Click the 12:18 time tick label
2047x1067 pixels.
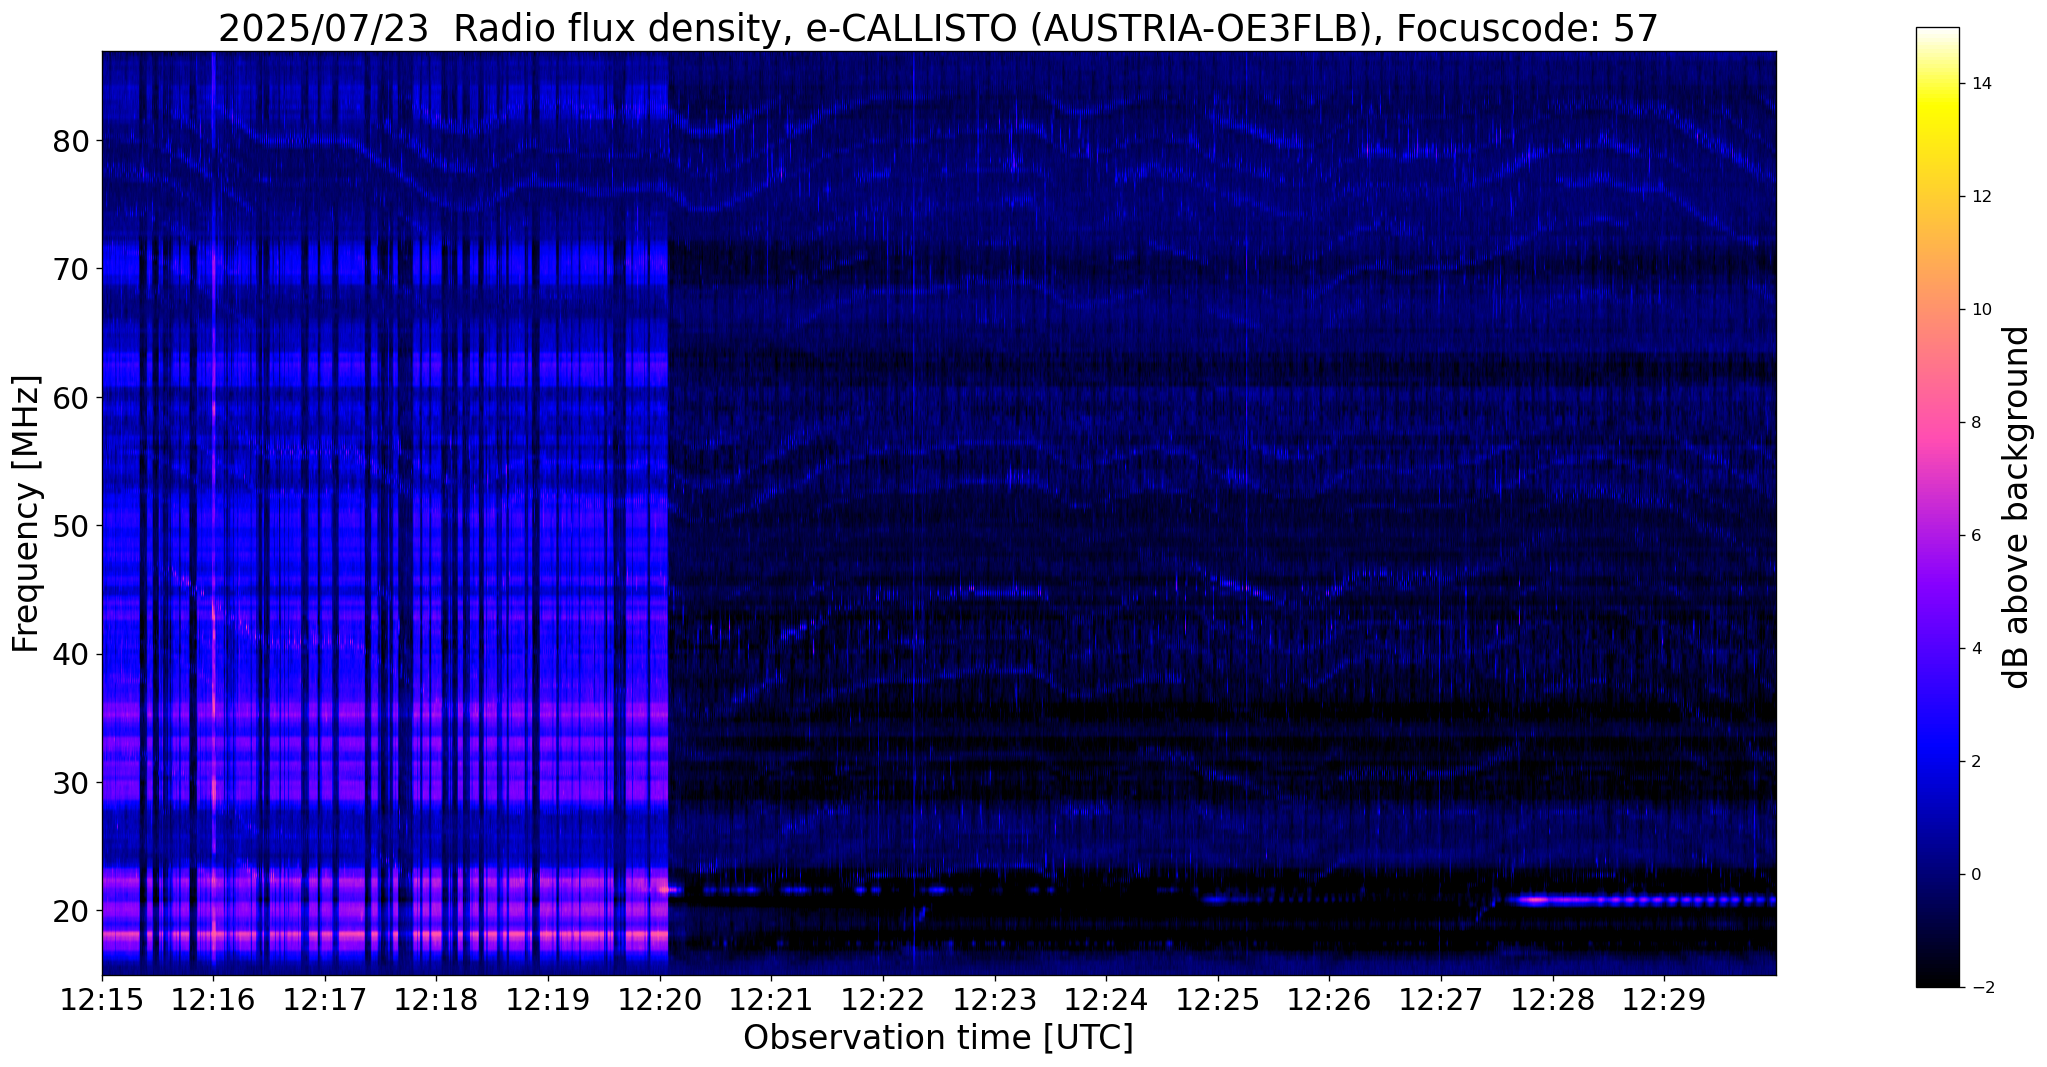pos(436,1000)
